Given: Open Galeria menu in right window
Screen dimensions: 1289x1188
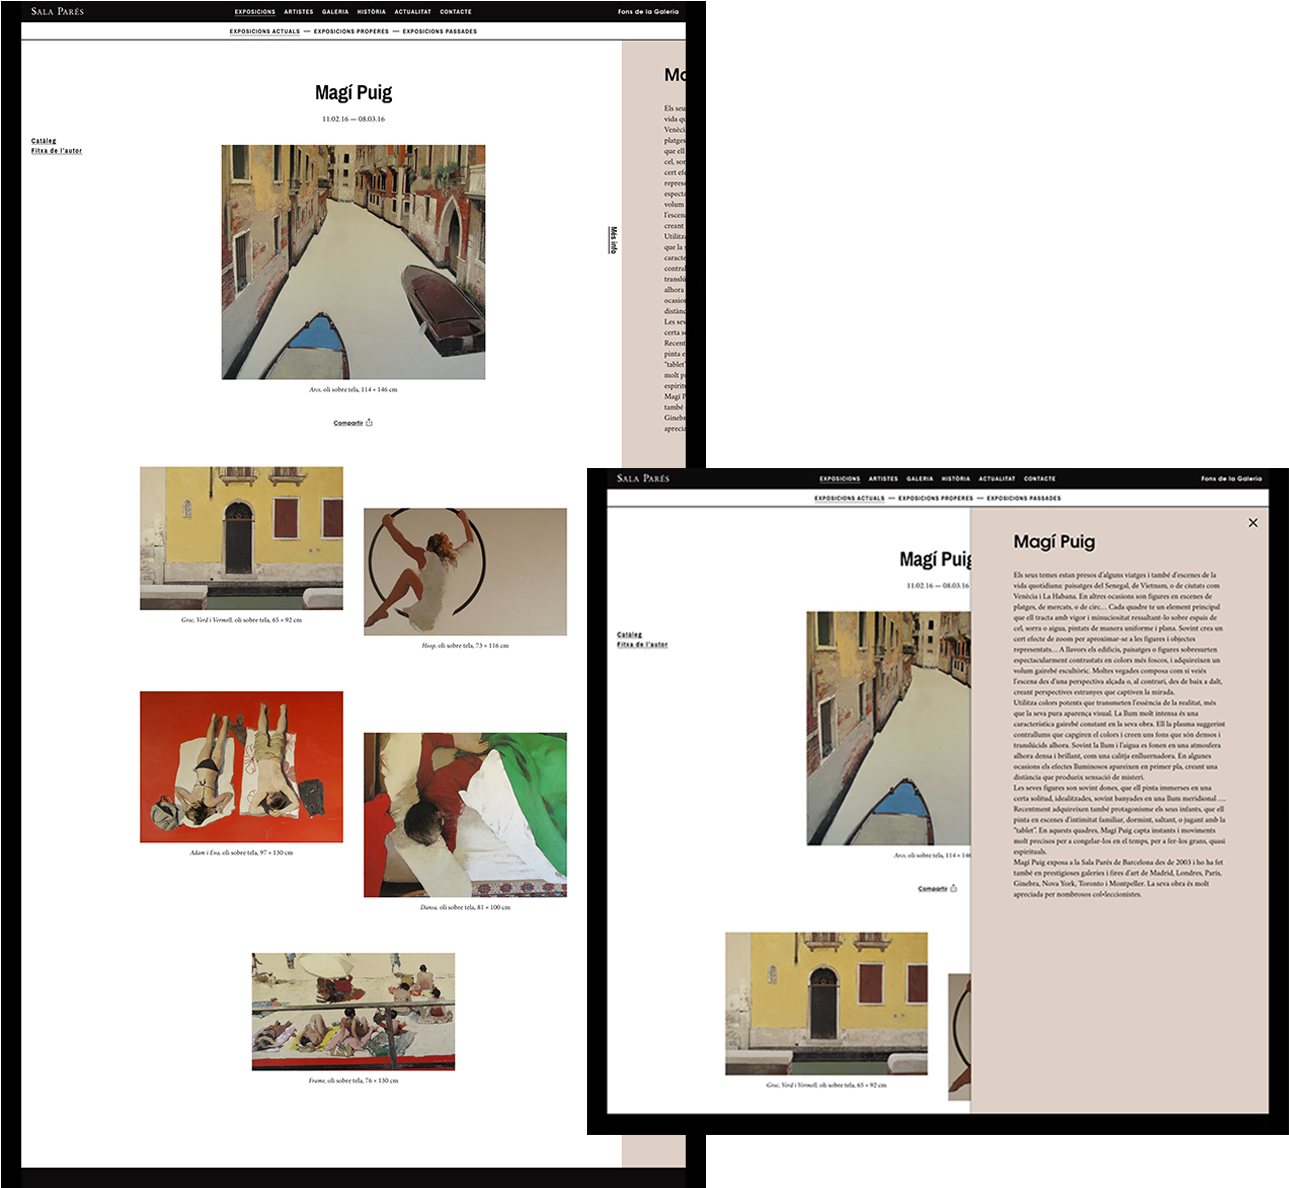Looking at the screenshot, I should (920, 479).
